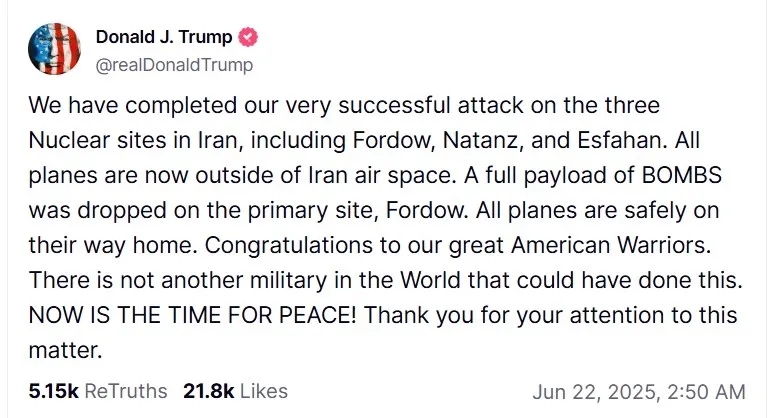The image size is (777, 418).
Task: Open the Donald J. Trump display name
Action: pos(164,38)
